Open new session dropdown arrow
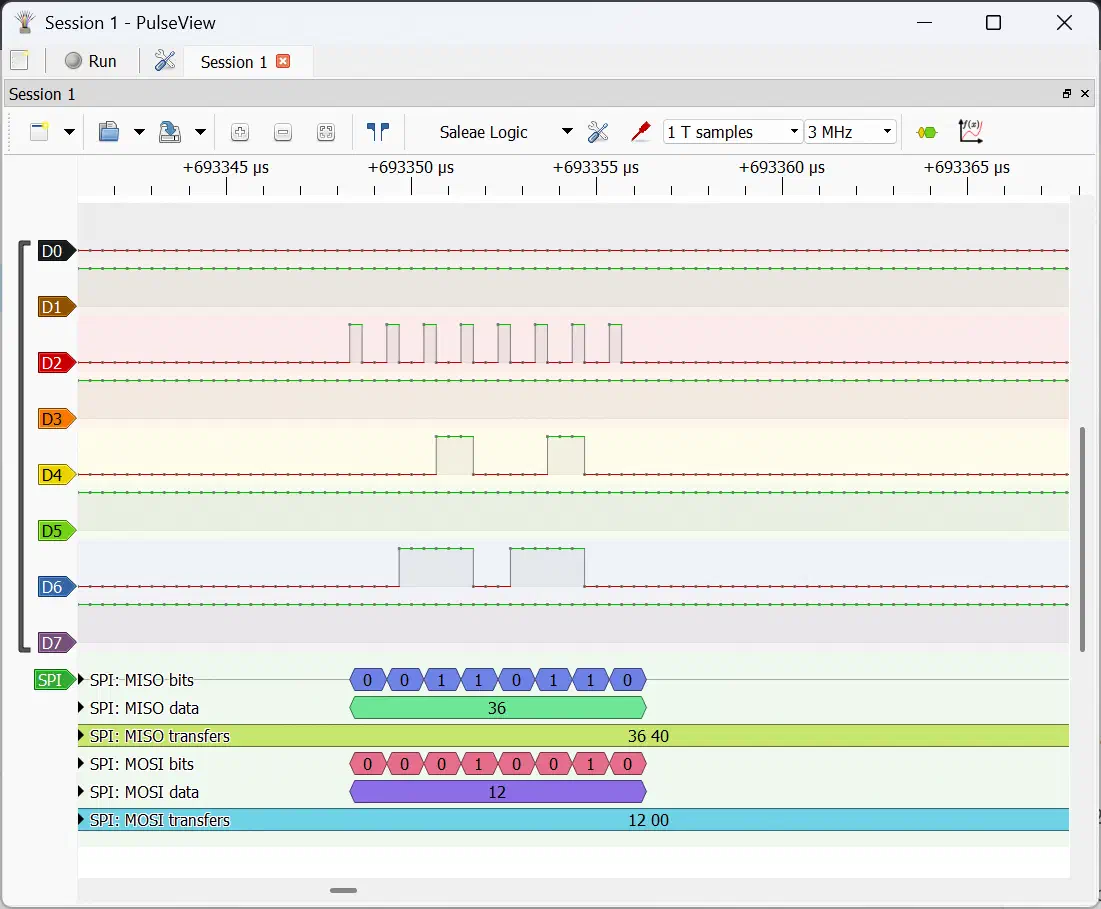The width and height of the screenshot is (1101, 909). [x=69, y=131]
